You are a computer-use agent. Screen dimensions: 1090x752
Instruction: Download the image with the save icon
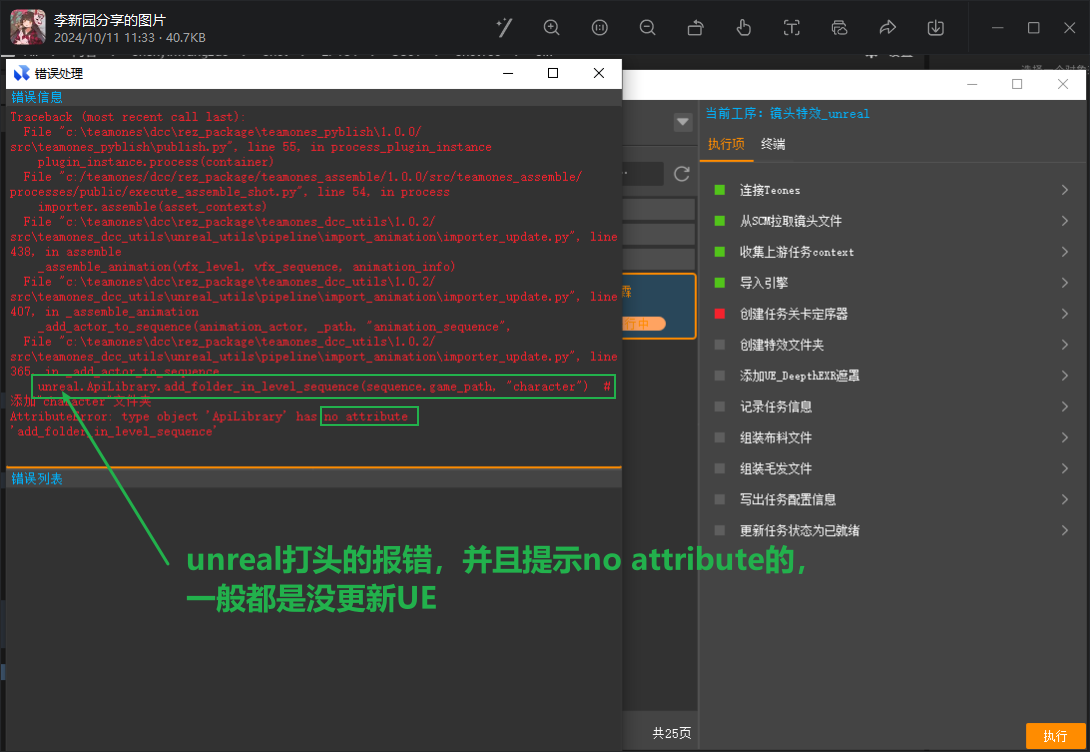[935, 28]
